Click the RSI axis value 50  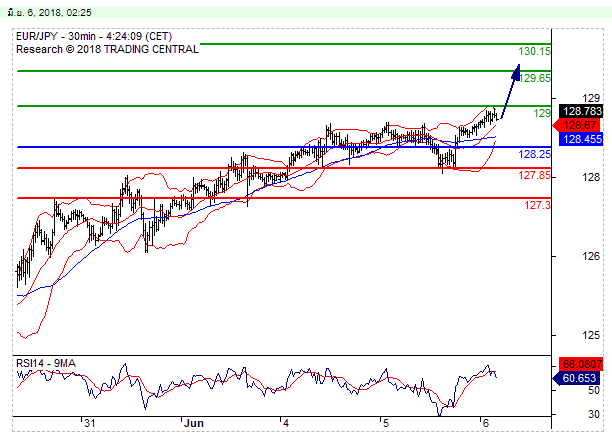[x=594, y=390]
